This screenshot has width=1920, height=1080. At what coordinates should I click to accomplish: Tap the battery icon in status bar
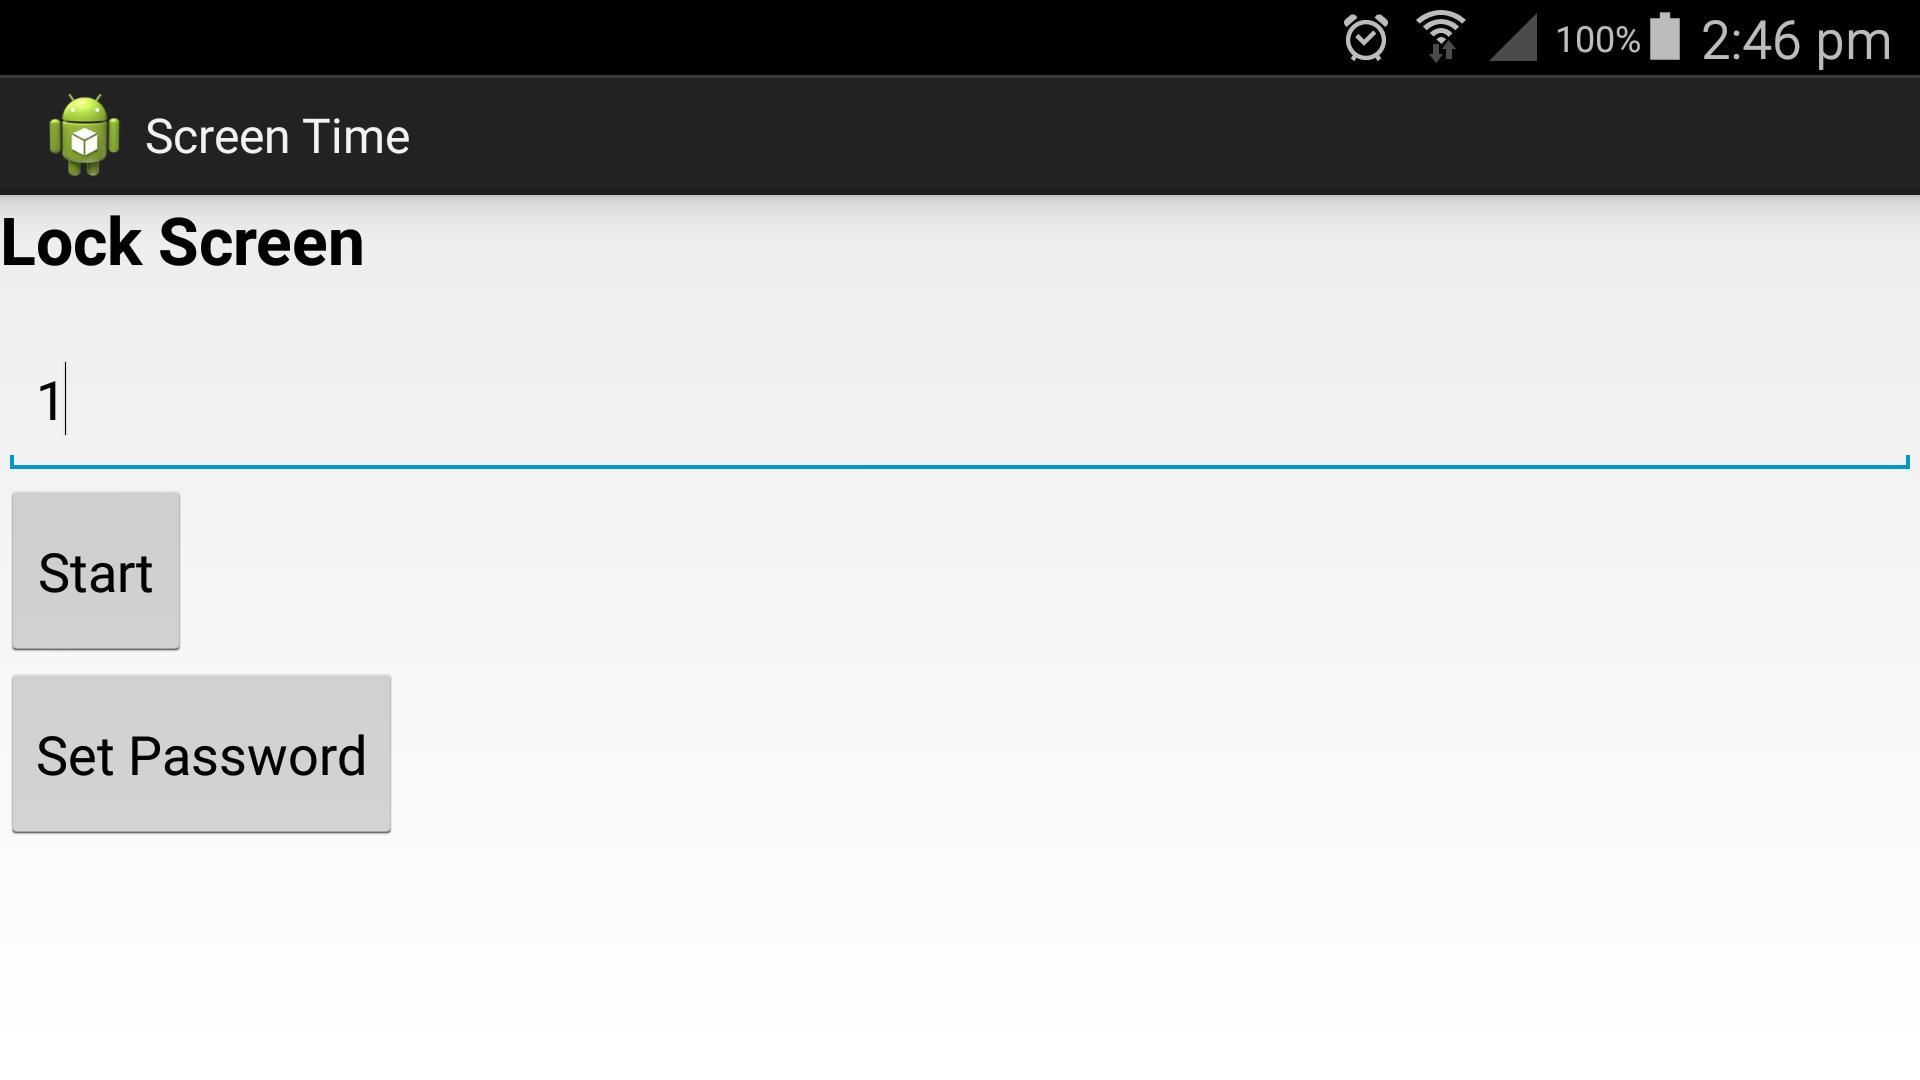[1664, 37]
